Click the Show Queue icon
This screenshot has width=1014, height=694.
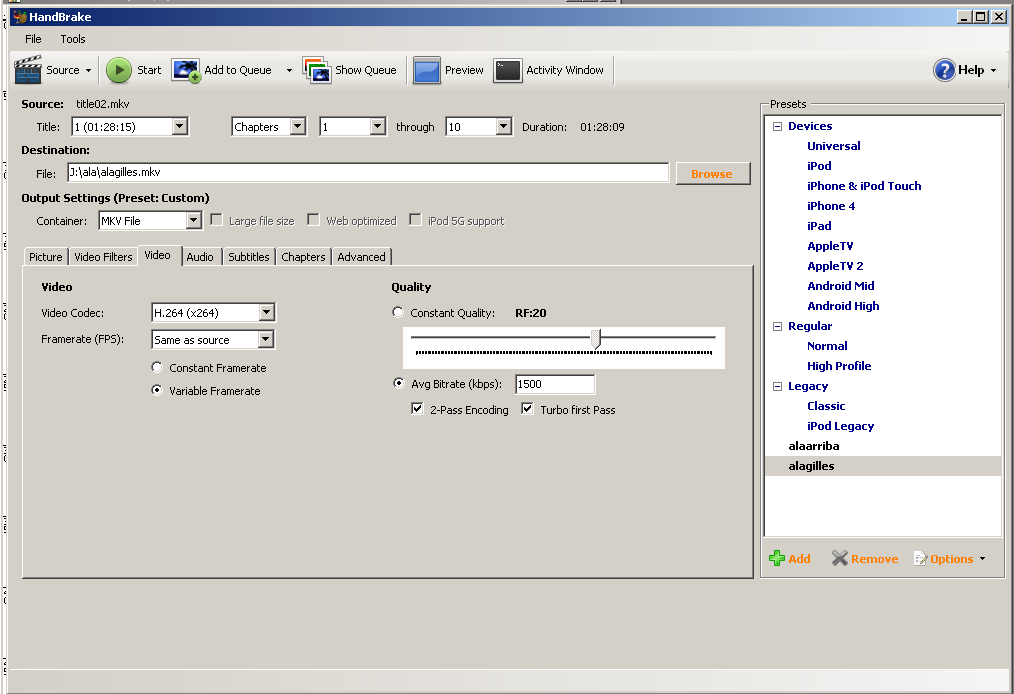pyautogui.click(x=317, y=70)
